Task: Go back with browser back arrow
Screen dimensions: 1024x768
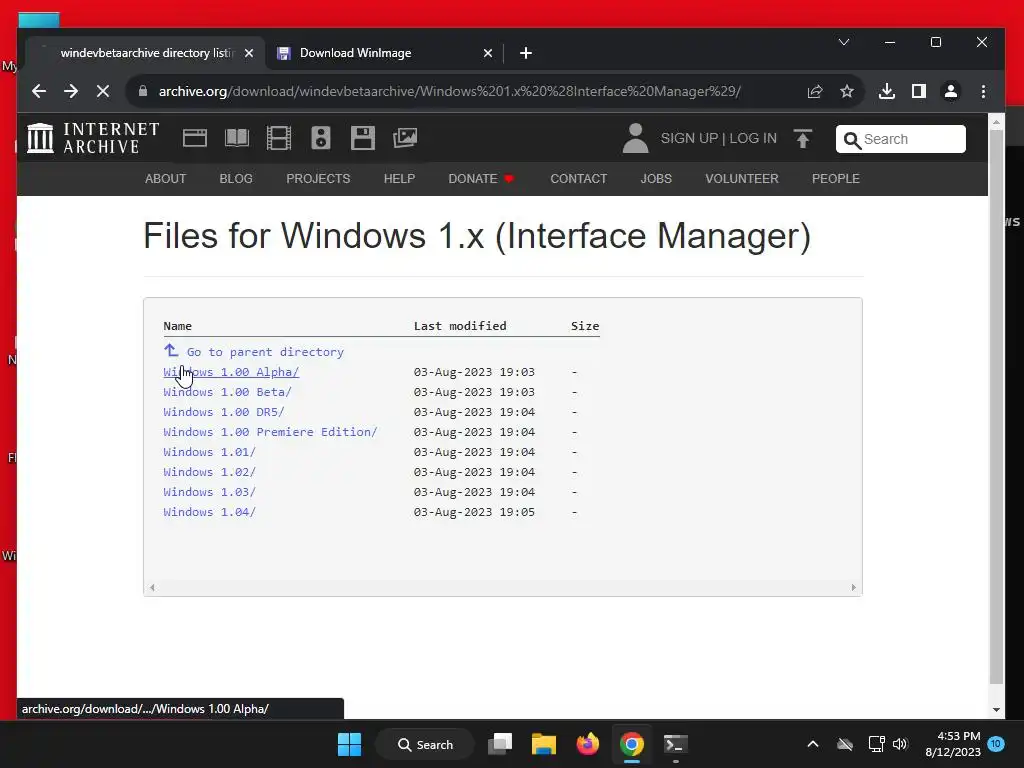Action: (x=39, y=91)
